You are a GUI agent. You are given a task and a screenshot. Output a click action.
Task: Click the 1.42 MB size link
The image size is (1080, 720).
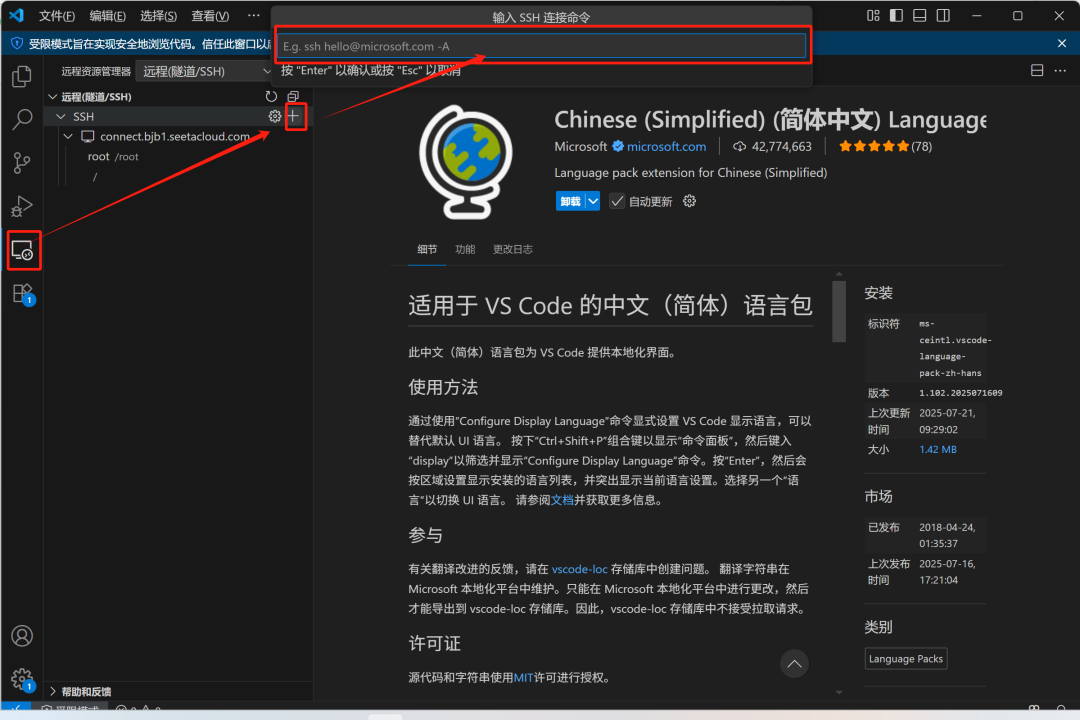pos(937,449)
